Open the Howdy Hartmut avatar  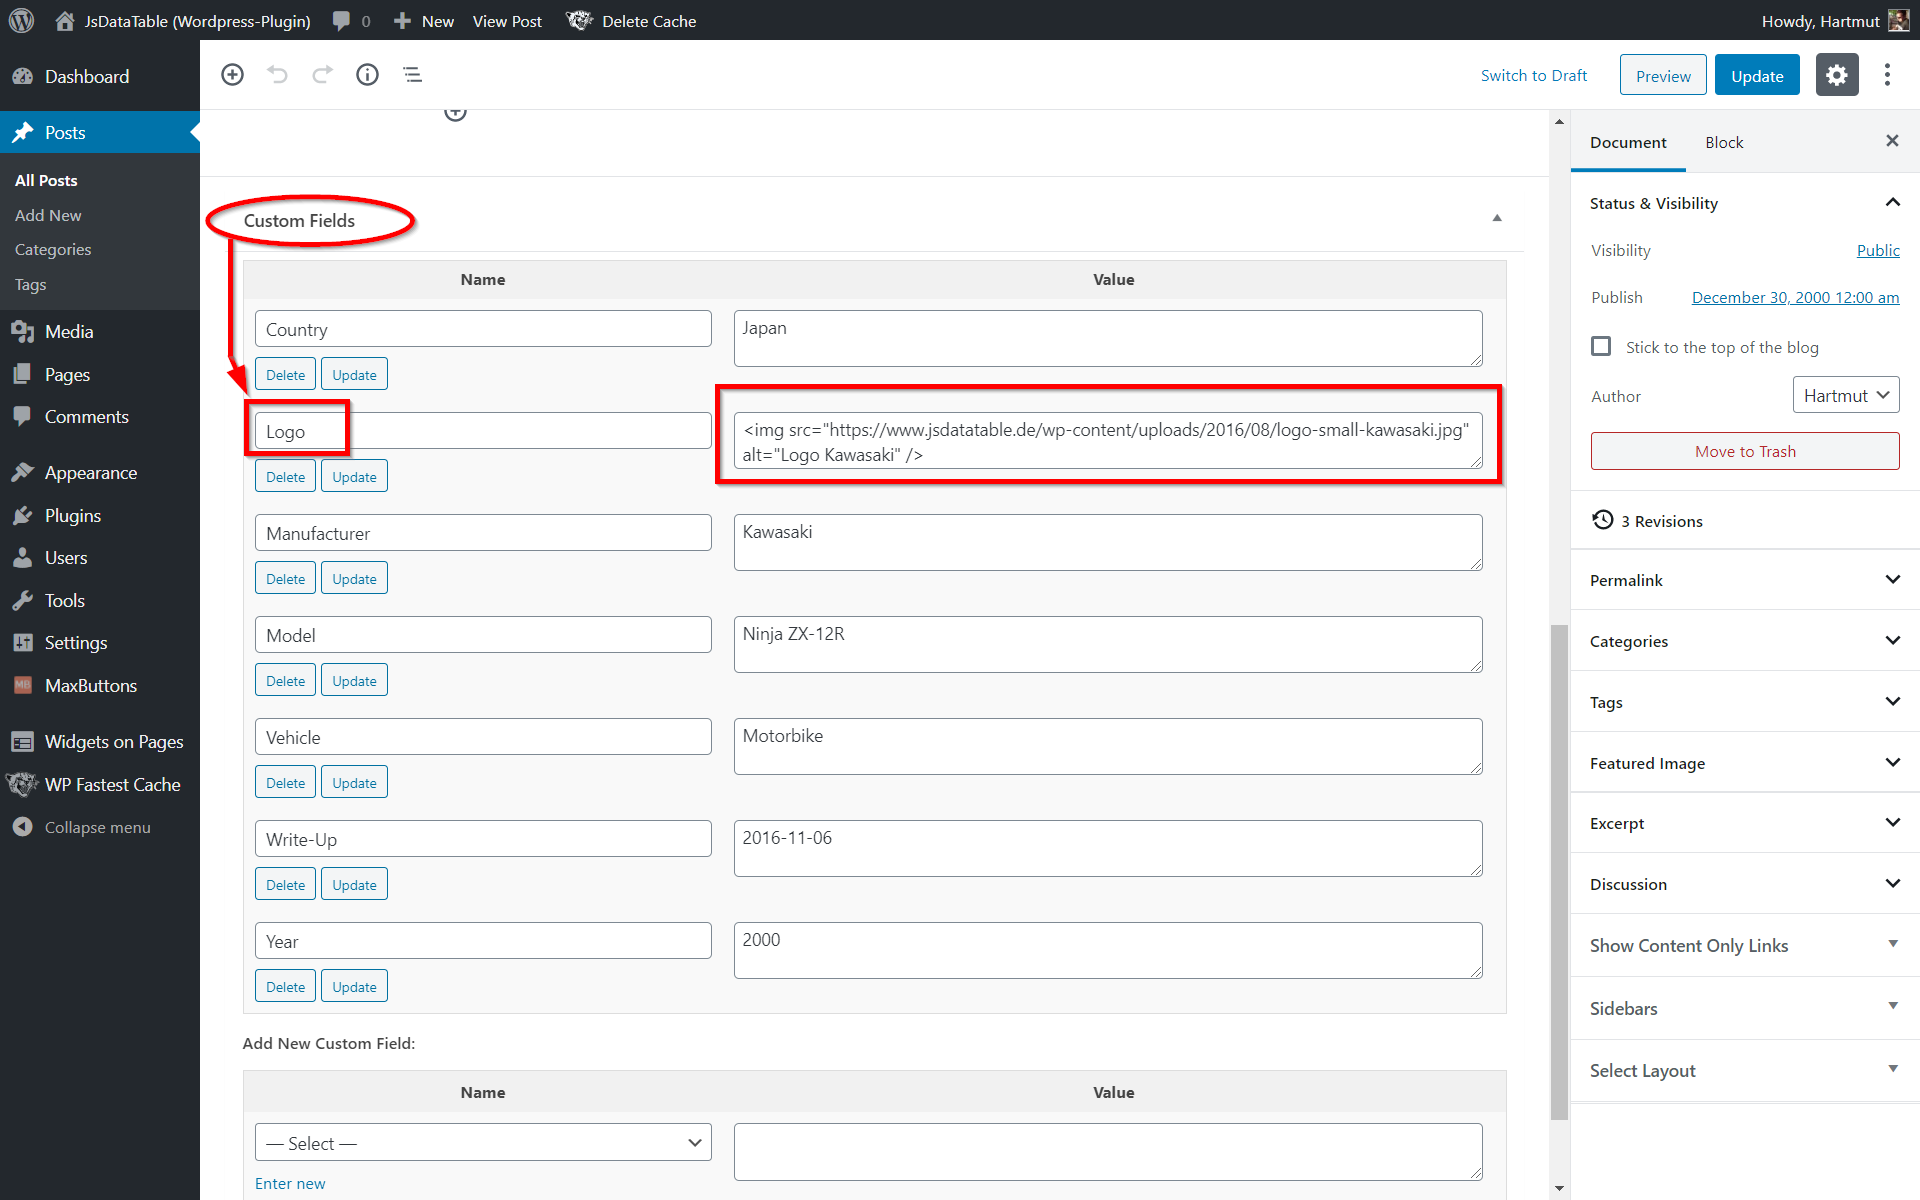1898,20
